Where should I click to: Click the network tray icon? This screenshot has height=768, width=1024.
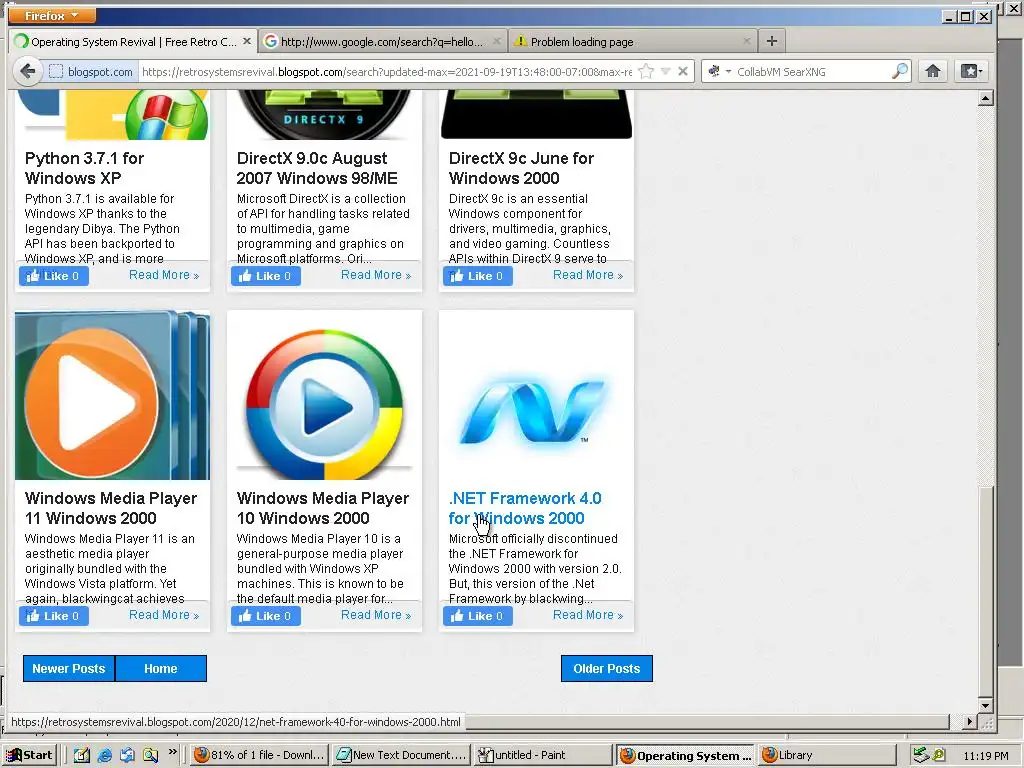(x=921, y=755)
